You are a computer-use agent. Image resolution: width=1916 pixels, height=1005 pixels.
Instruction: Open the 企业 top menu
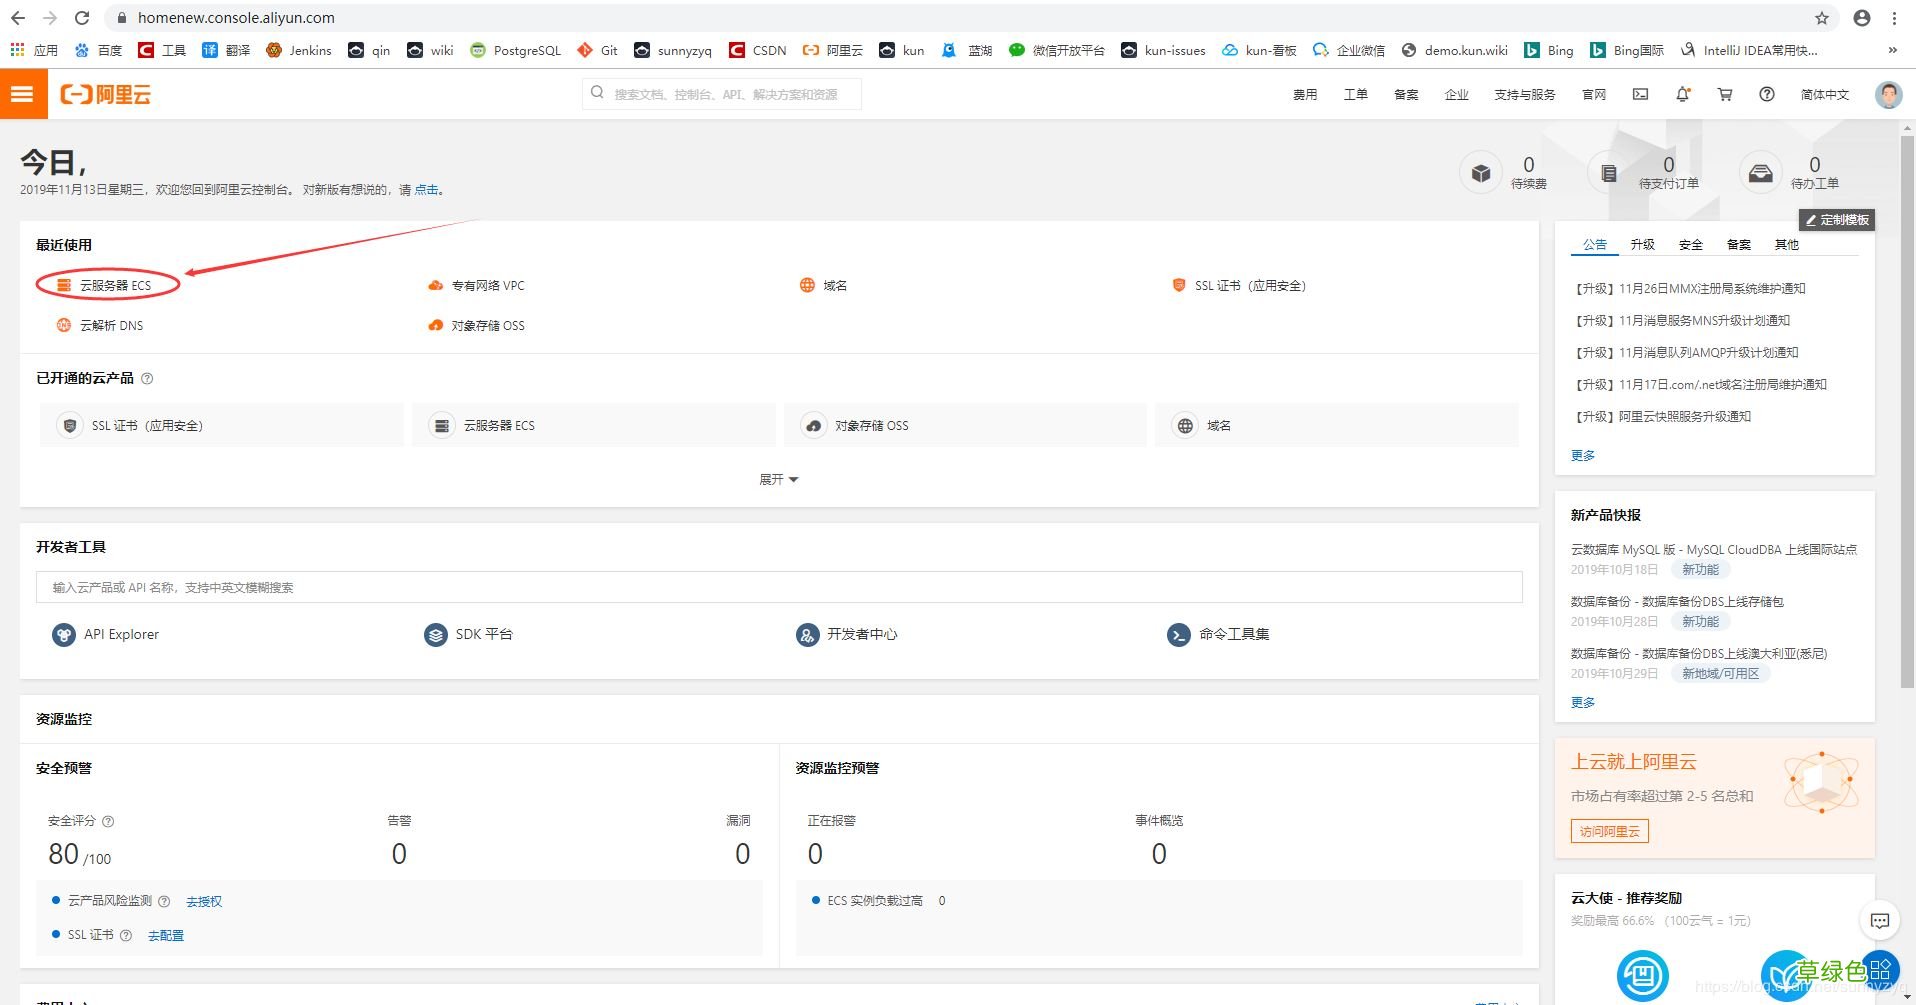click(1456, 94)
